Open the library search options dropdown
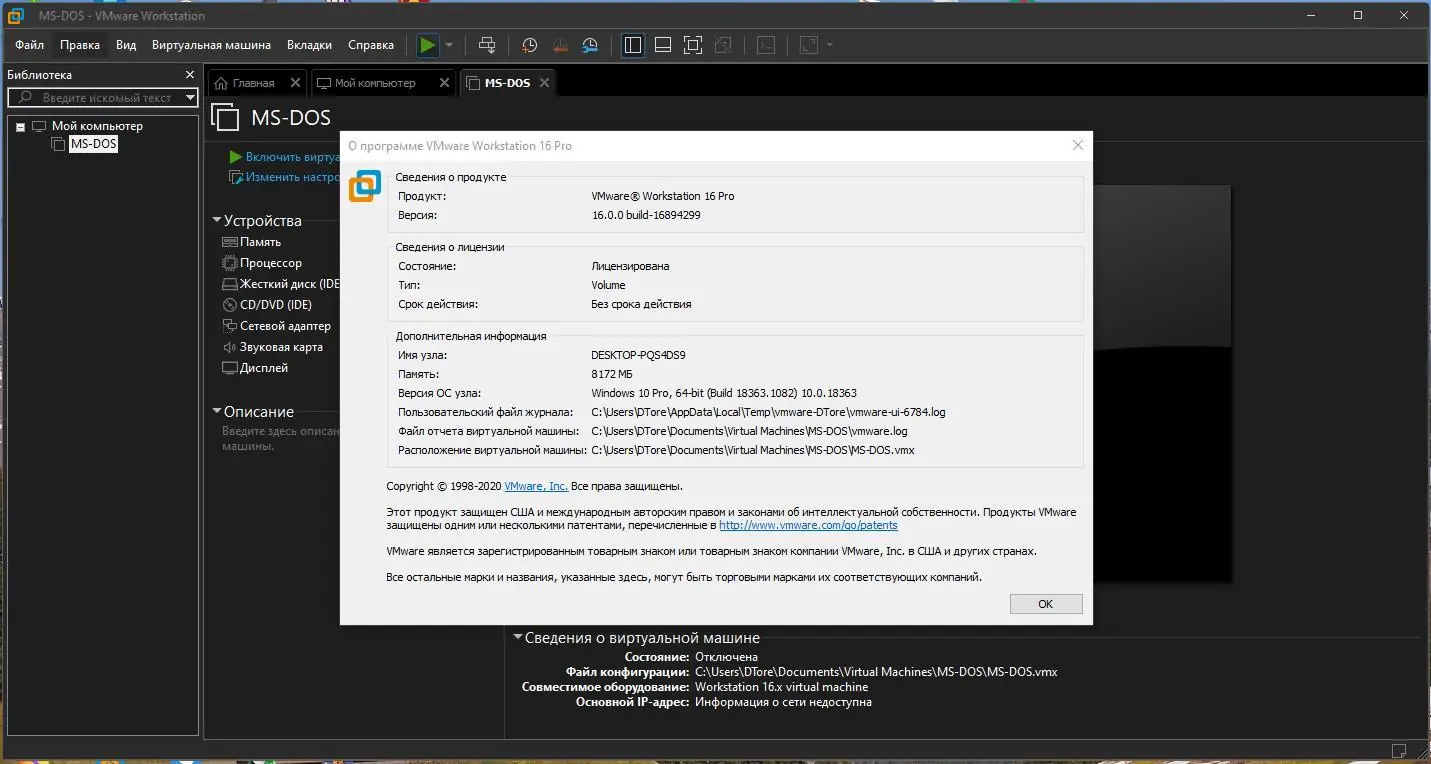1431x764 pixels. point(190,98)
